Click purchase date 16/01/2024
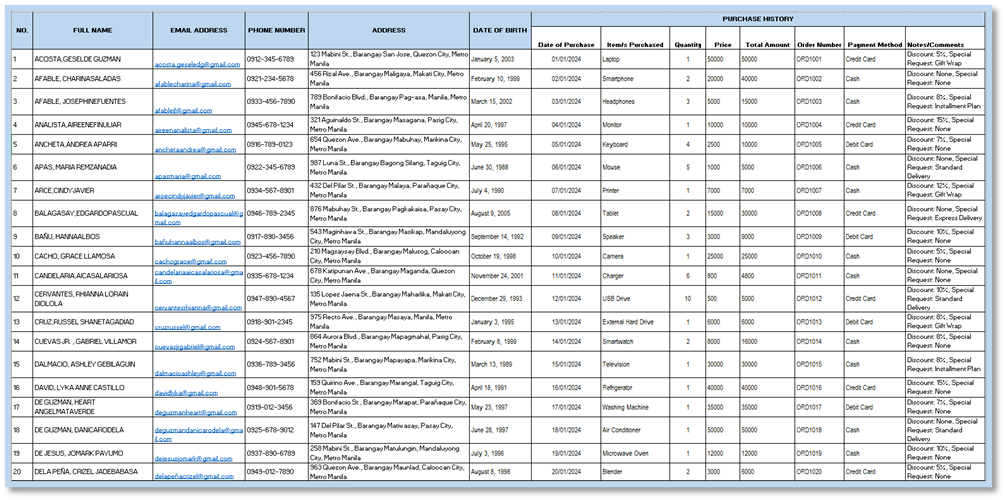1005x500 pixels. click(566, 387)
